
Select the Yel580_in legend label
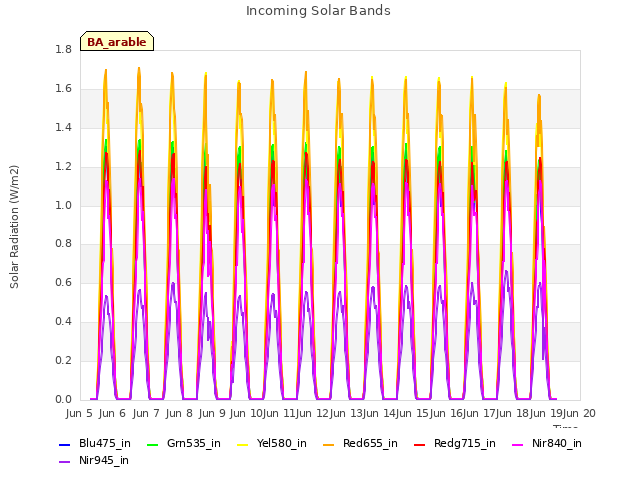(x=282, y=444)
